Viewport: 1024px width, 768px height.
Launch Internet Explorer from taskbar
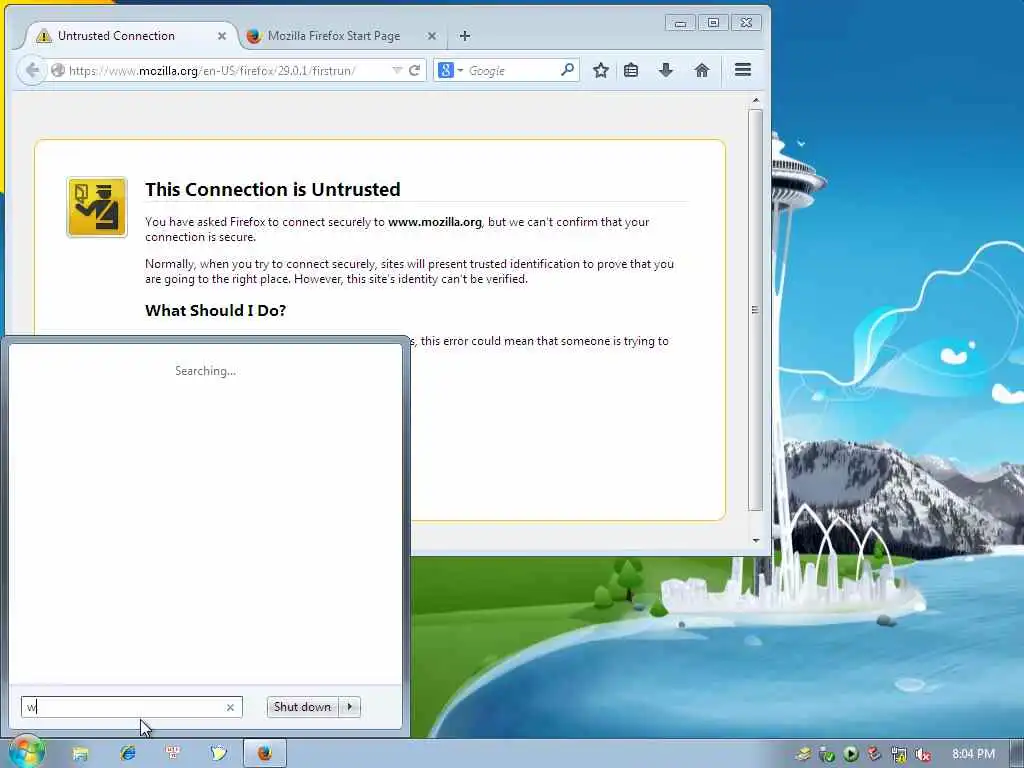pyautogui.click(x=127, y=754)
